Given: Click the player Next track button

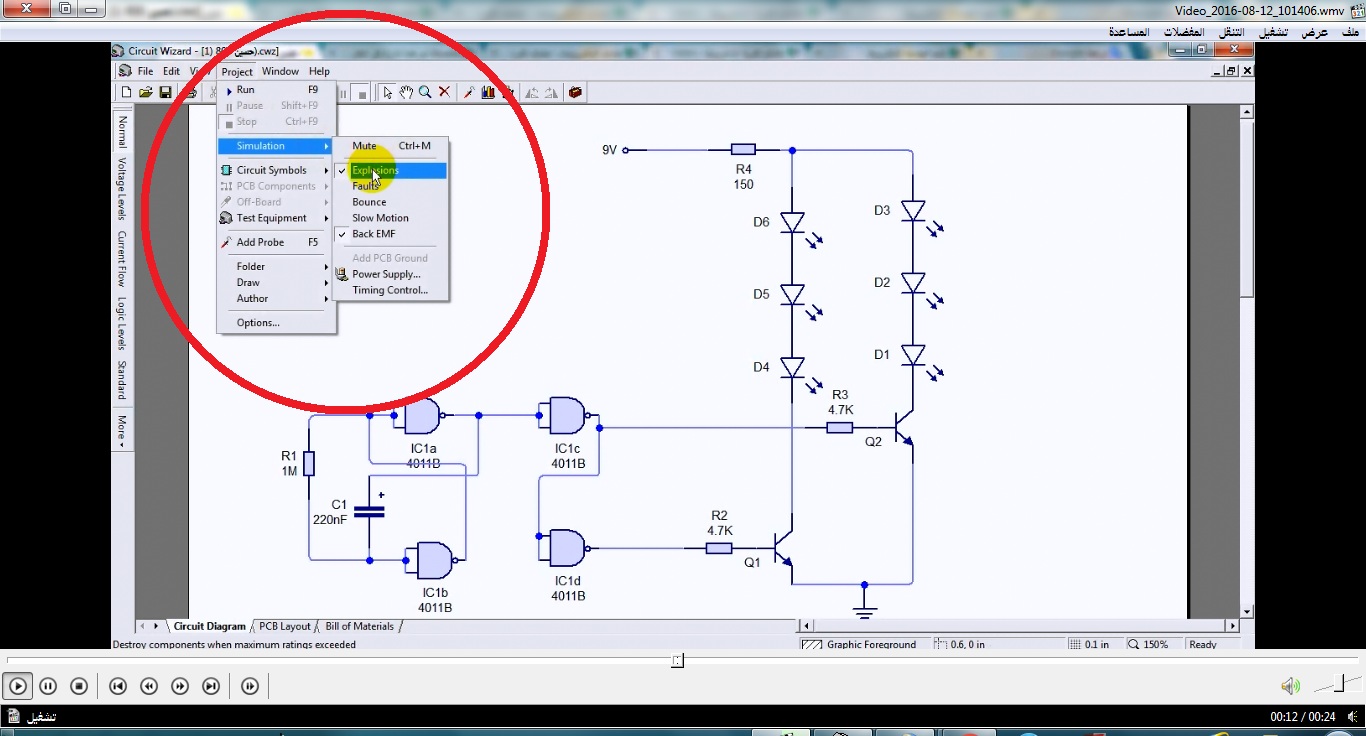Looking at the screenshot, I should click(x=211, y=686).
